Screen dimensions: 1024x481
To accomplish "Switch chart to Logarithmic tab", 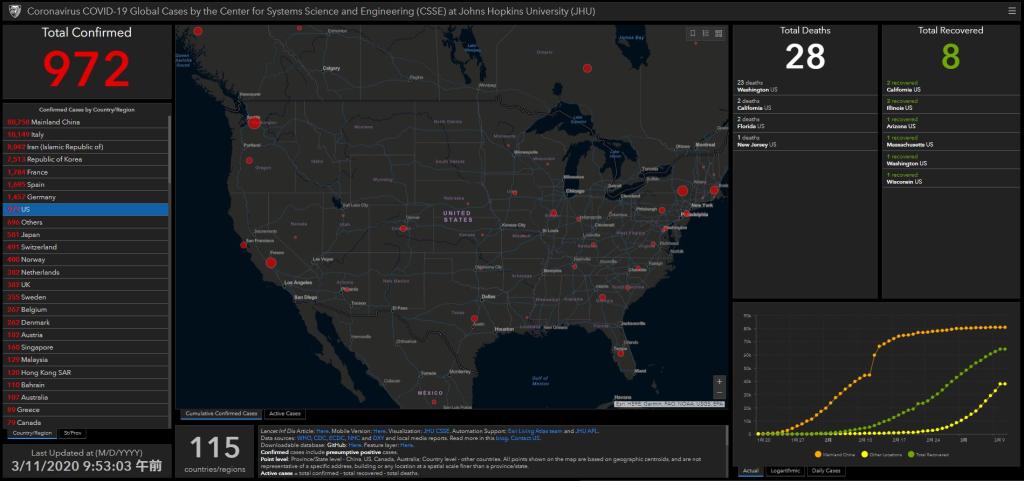I will pos(787,470).
